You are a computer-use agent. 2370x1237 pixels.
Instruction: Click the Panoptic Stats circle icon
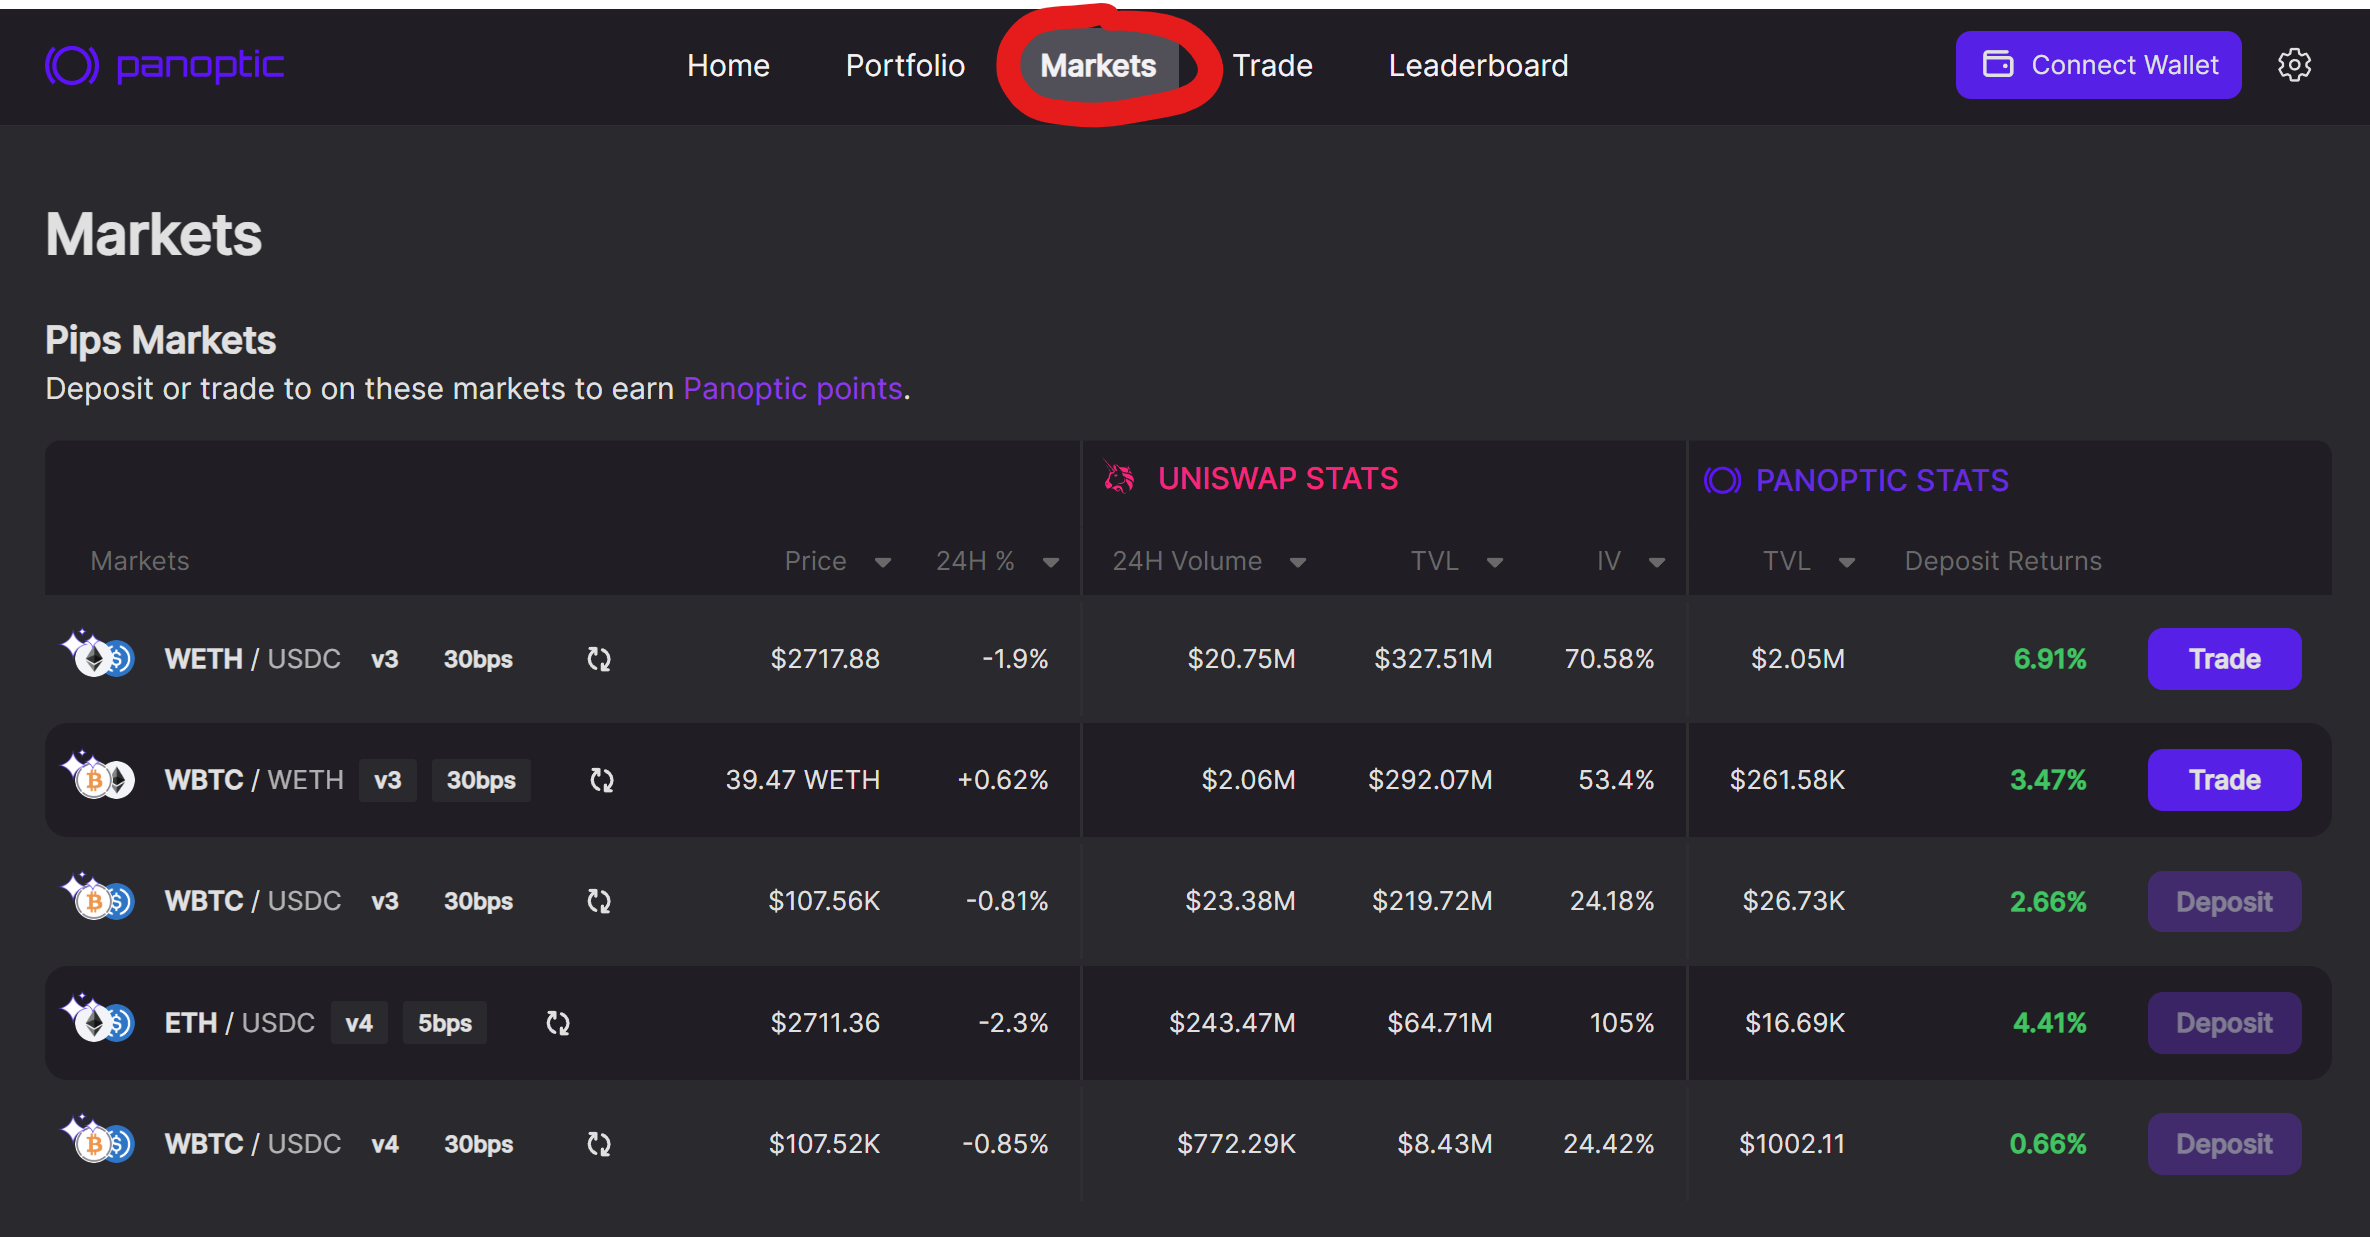click(1722, 481)
